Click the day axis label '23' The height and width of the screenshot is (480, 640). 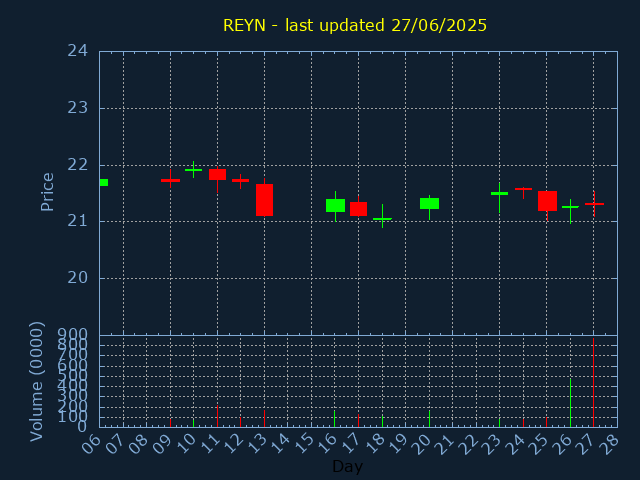point(493,444)
